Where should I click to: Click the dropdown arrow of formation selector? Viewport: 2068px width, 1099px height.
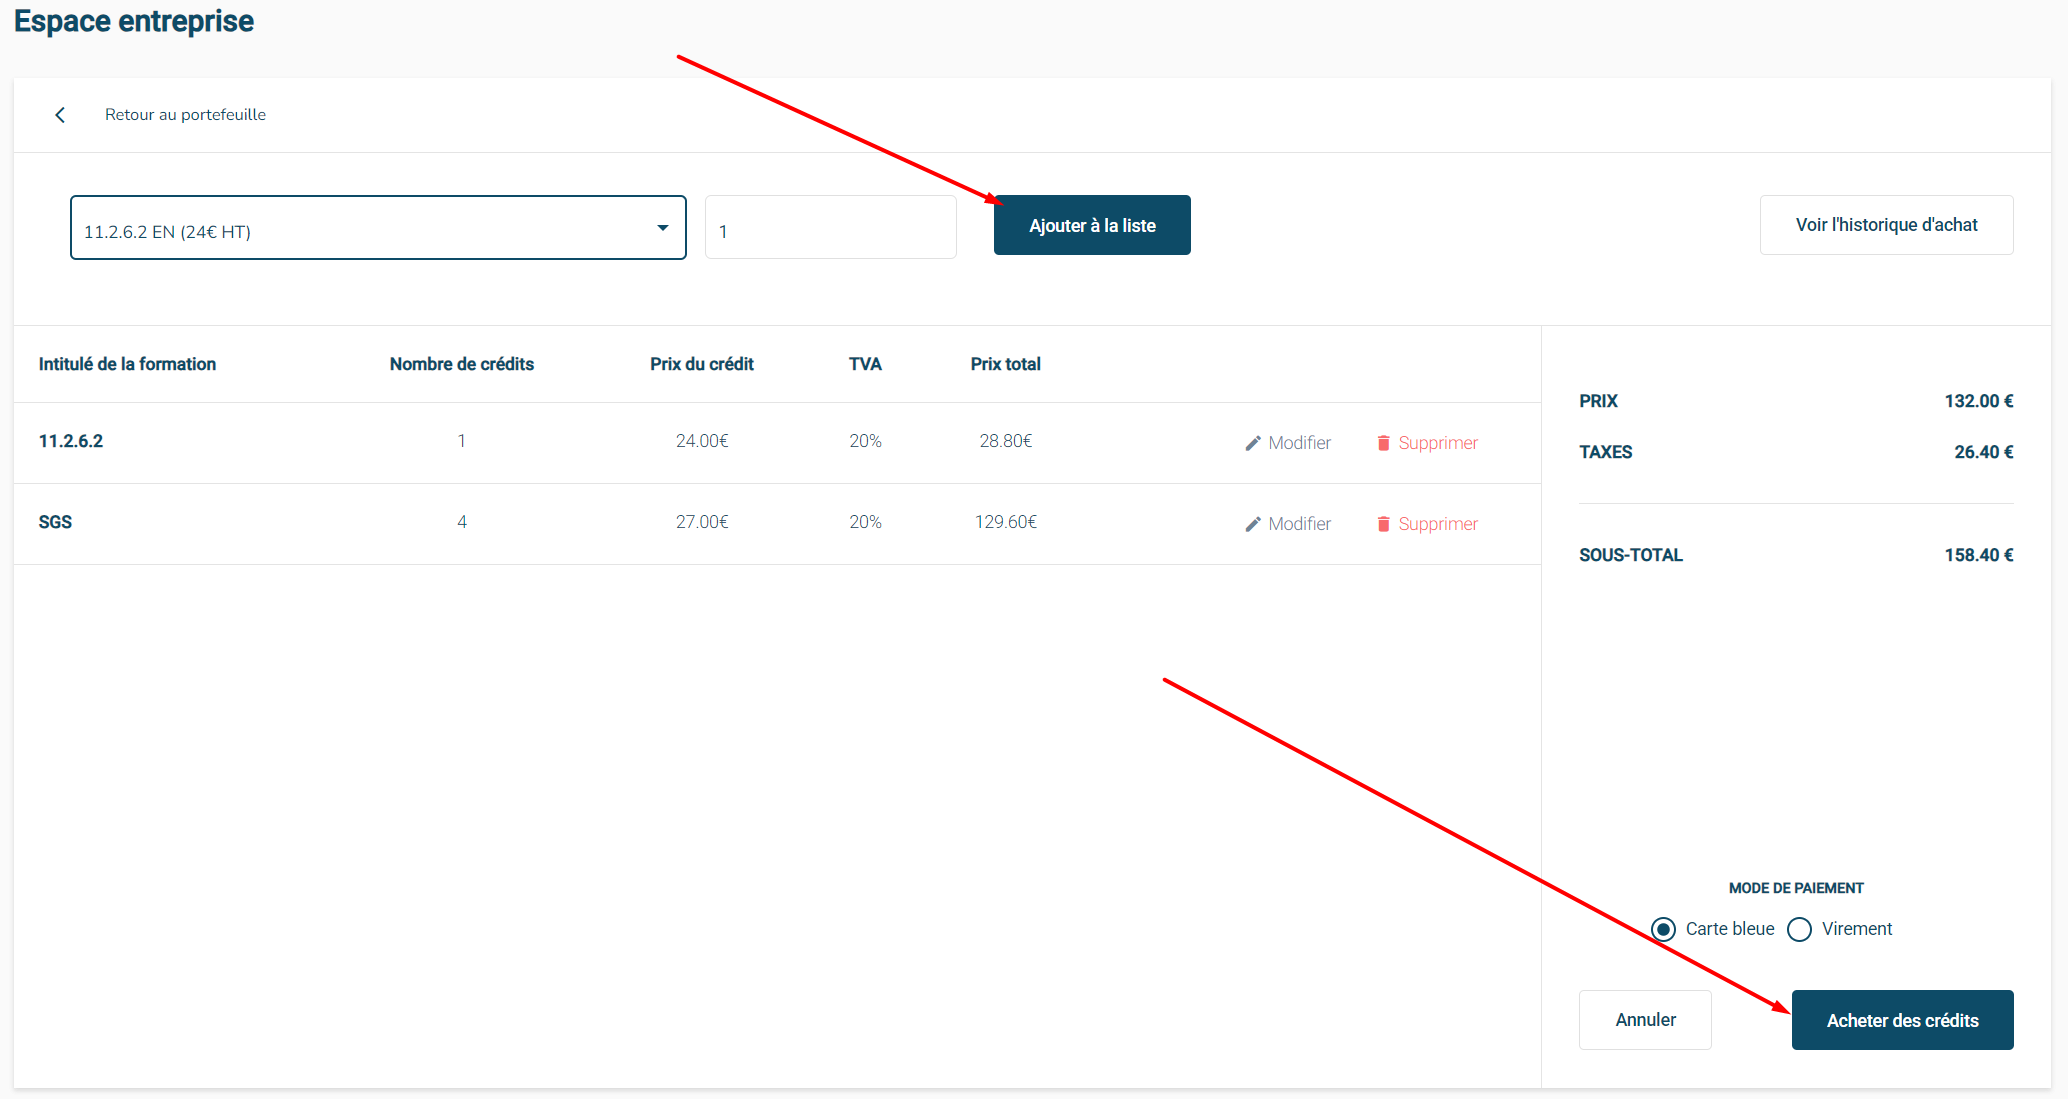coord(662,228)
